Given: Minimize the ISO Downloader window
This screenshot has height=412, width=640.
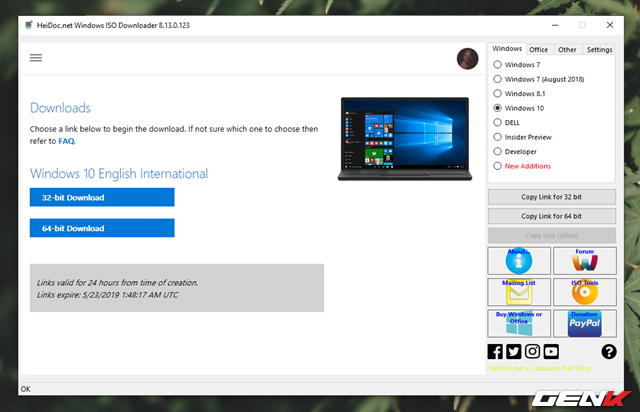Looking at the screenshot, I should click(555, 25).
